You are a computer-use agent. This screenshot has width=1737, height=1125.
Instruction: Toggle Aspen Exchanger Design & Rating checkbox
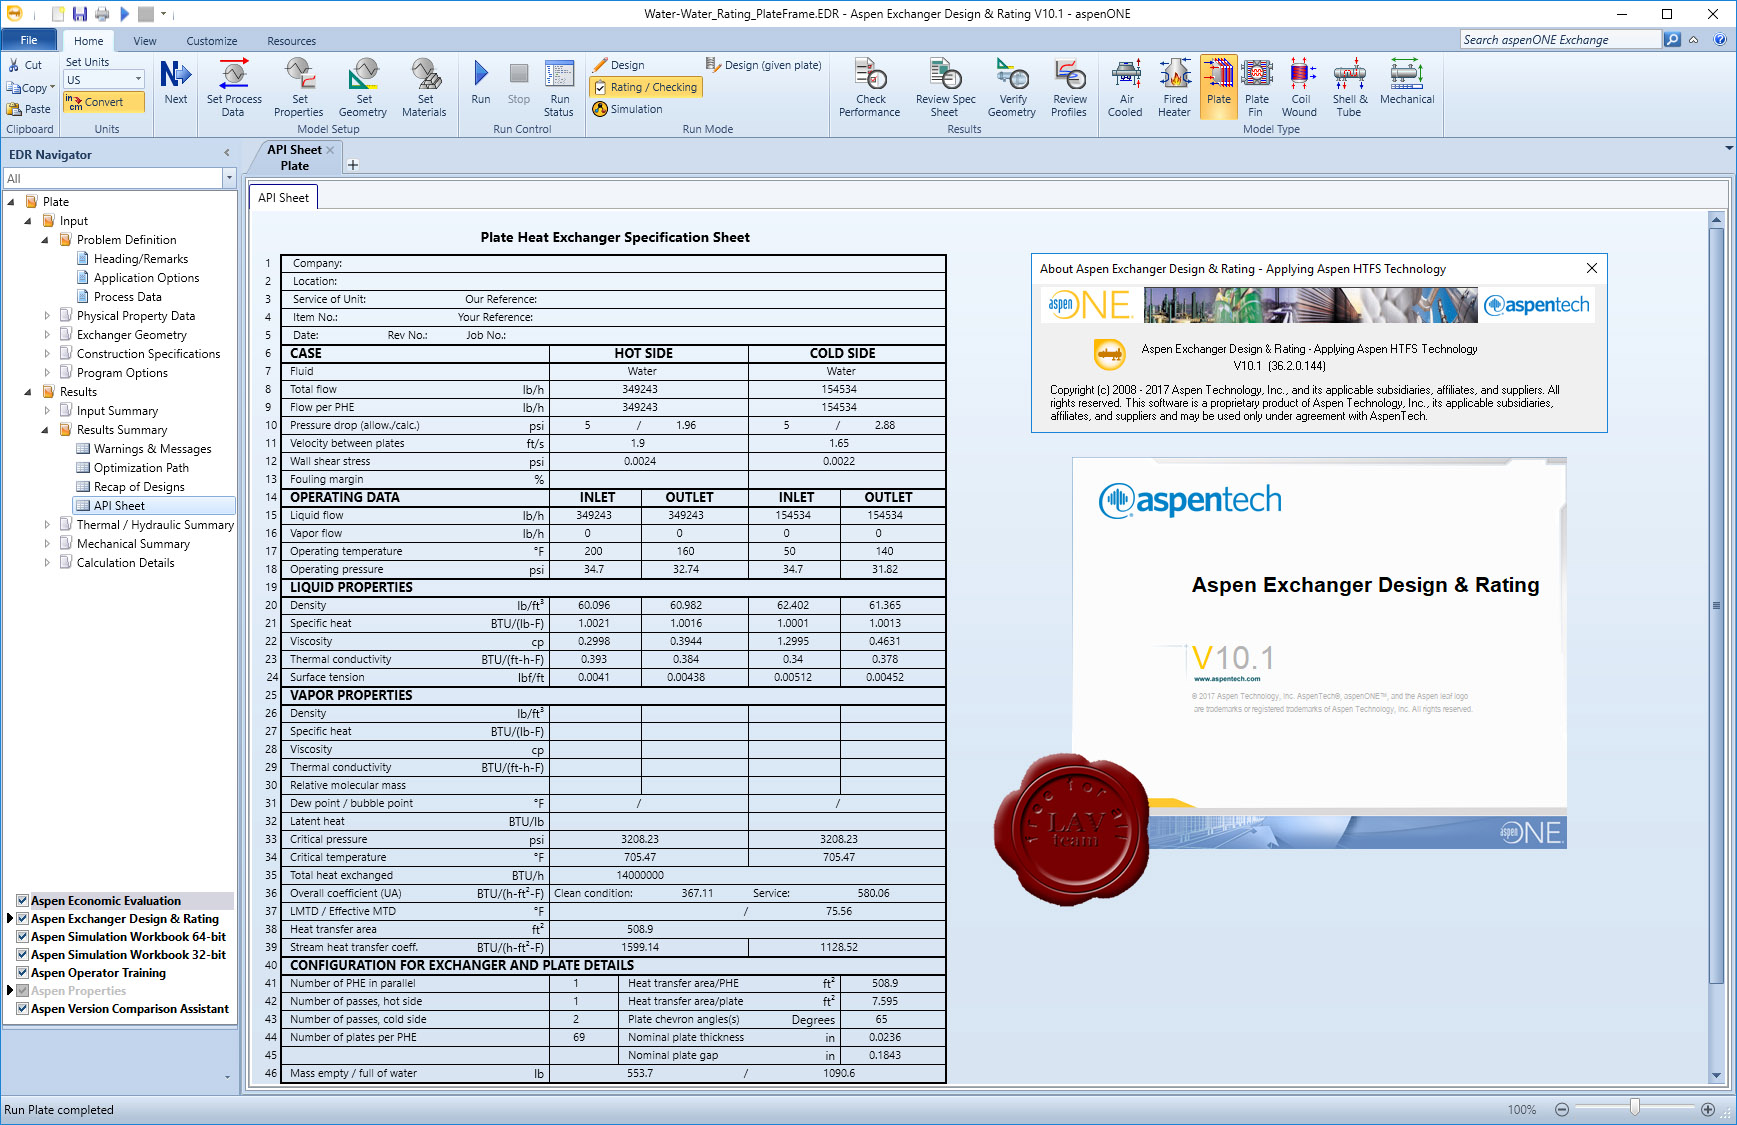[x=22, y=919]
